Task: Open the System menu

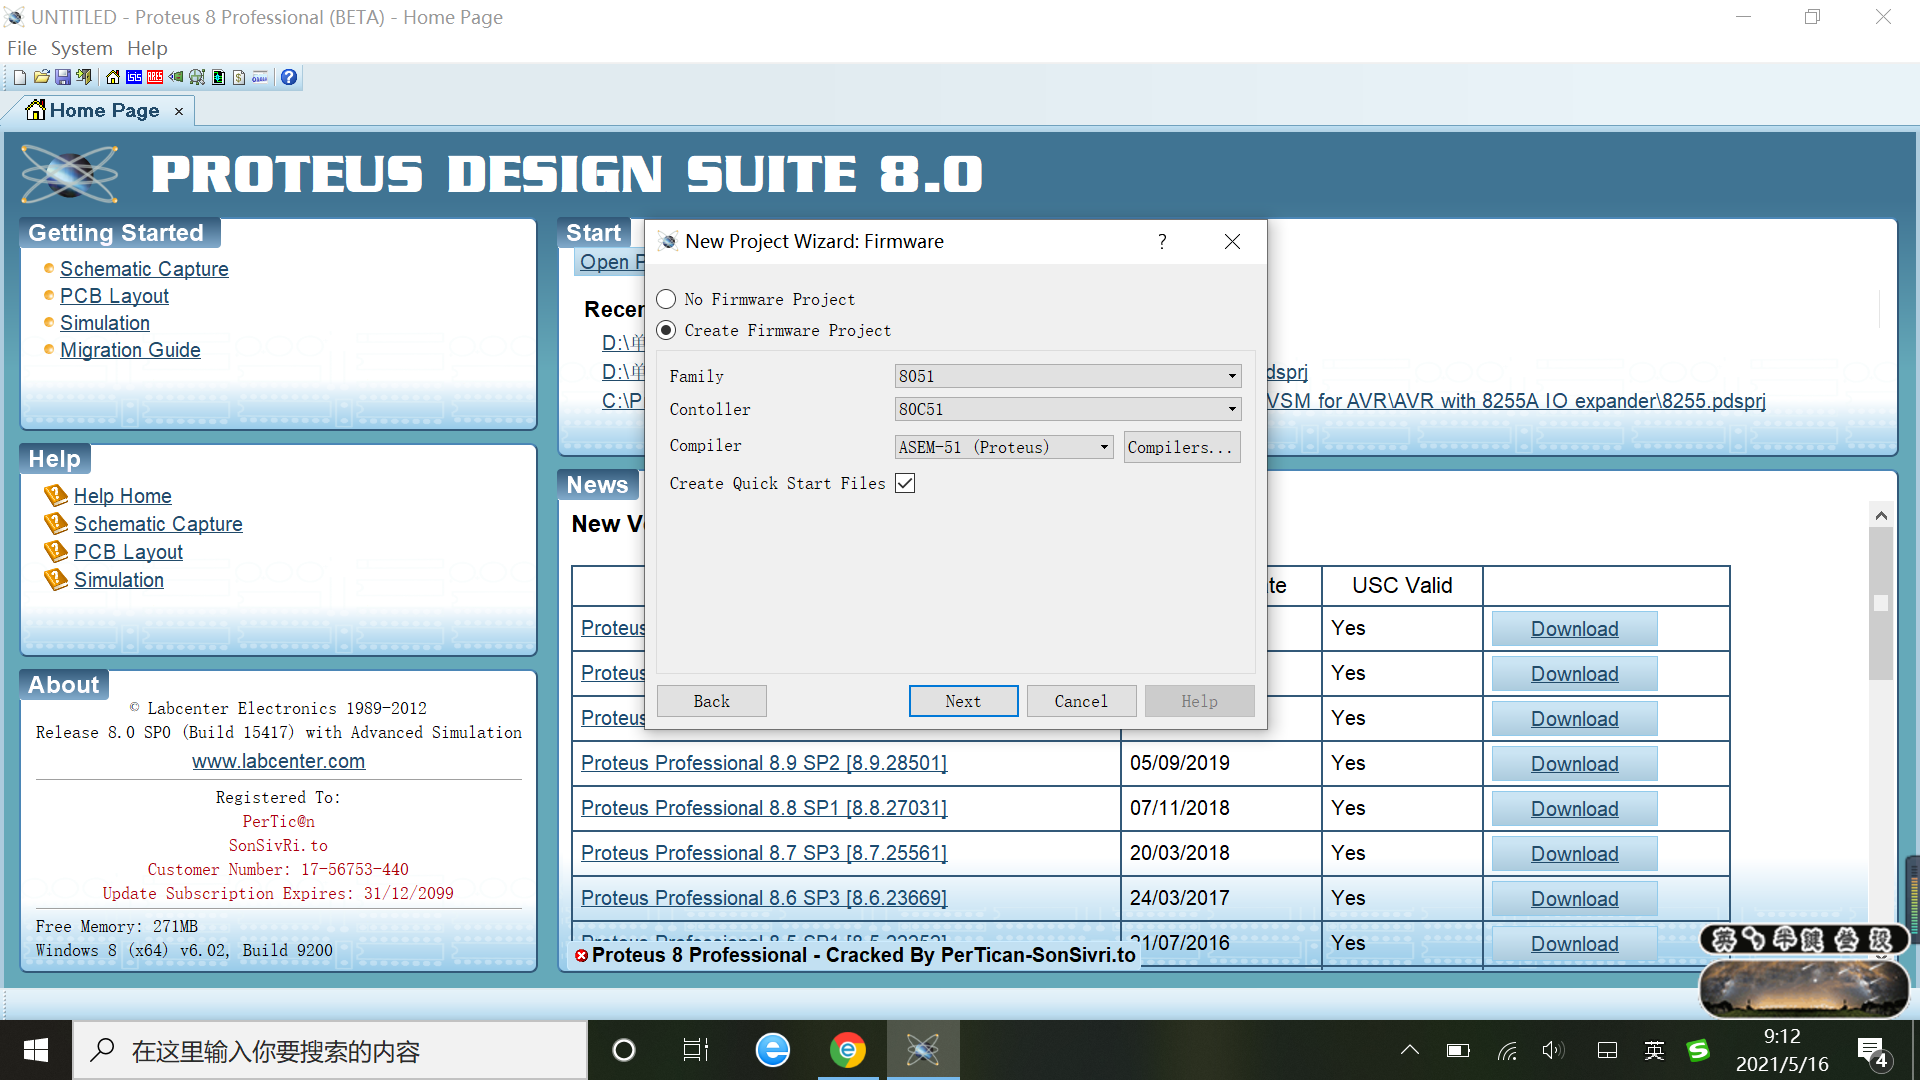Action: pos(81,48)
